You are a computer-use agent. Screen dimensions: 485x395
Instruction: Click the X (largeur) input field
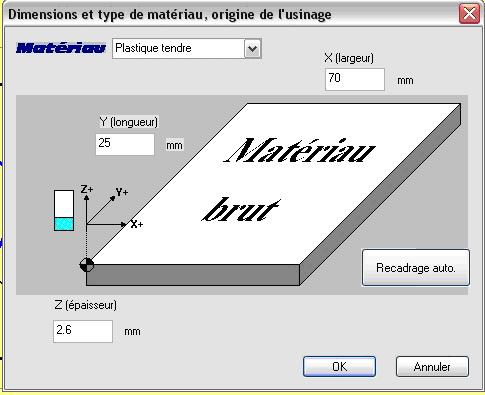[355, 79]
